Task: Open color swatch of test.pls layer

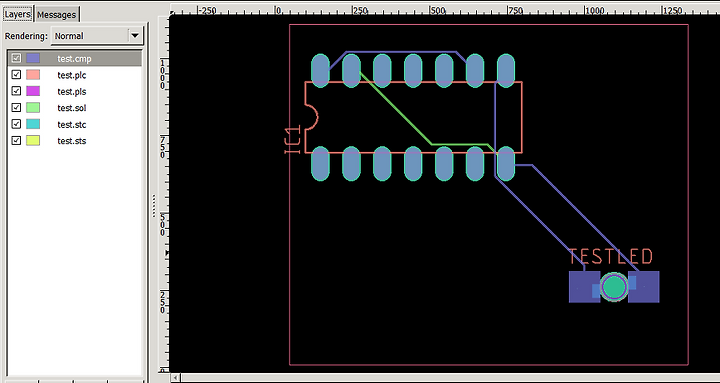Action: (33, 91)
